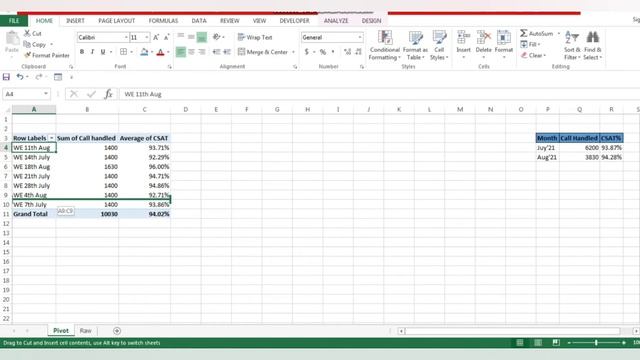Click the Cut scissors icon
Viewport: 640px width, 360px height.
[x=27, y=33]
